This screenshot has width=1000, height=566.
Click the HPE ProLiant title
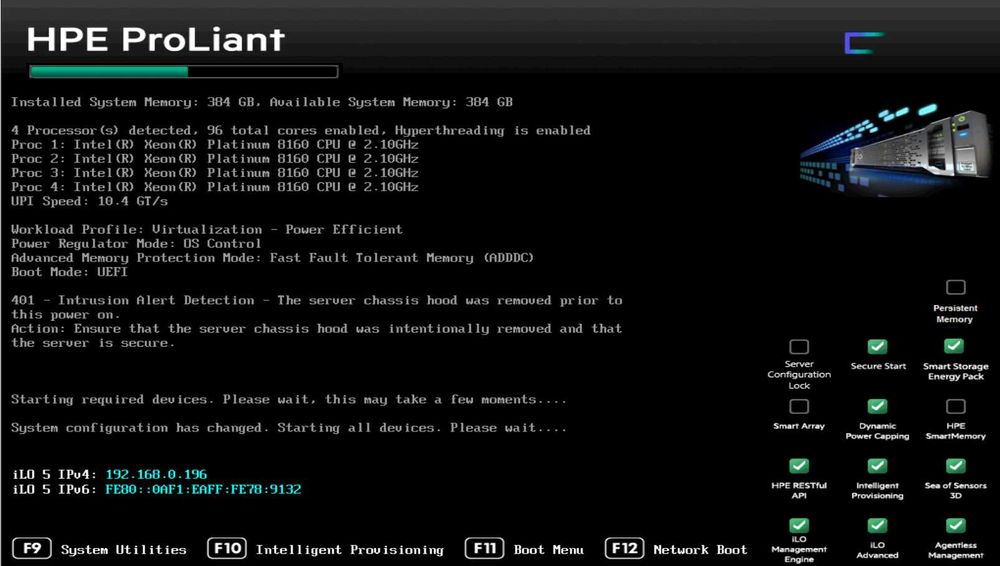[x=156, y=39]
